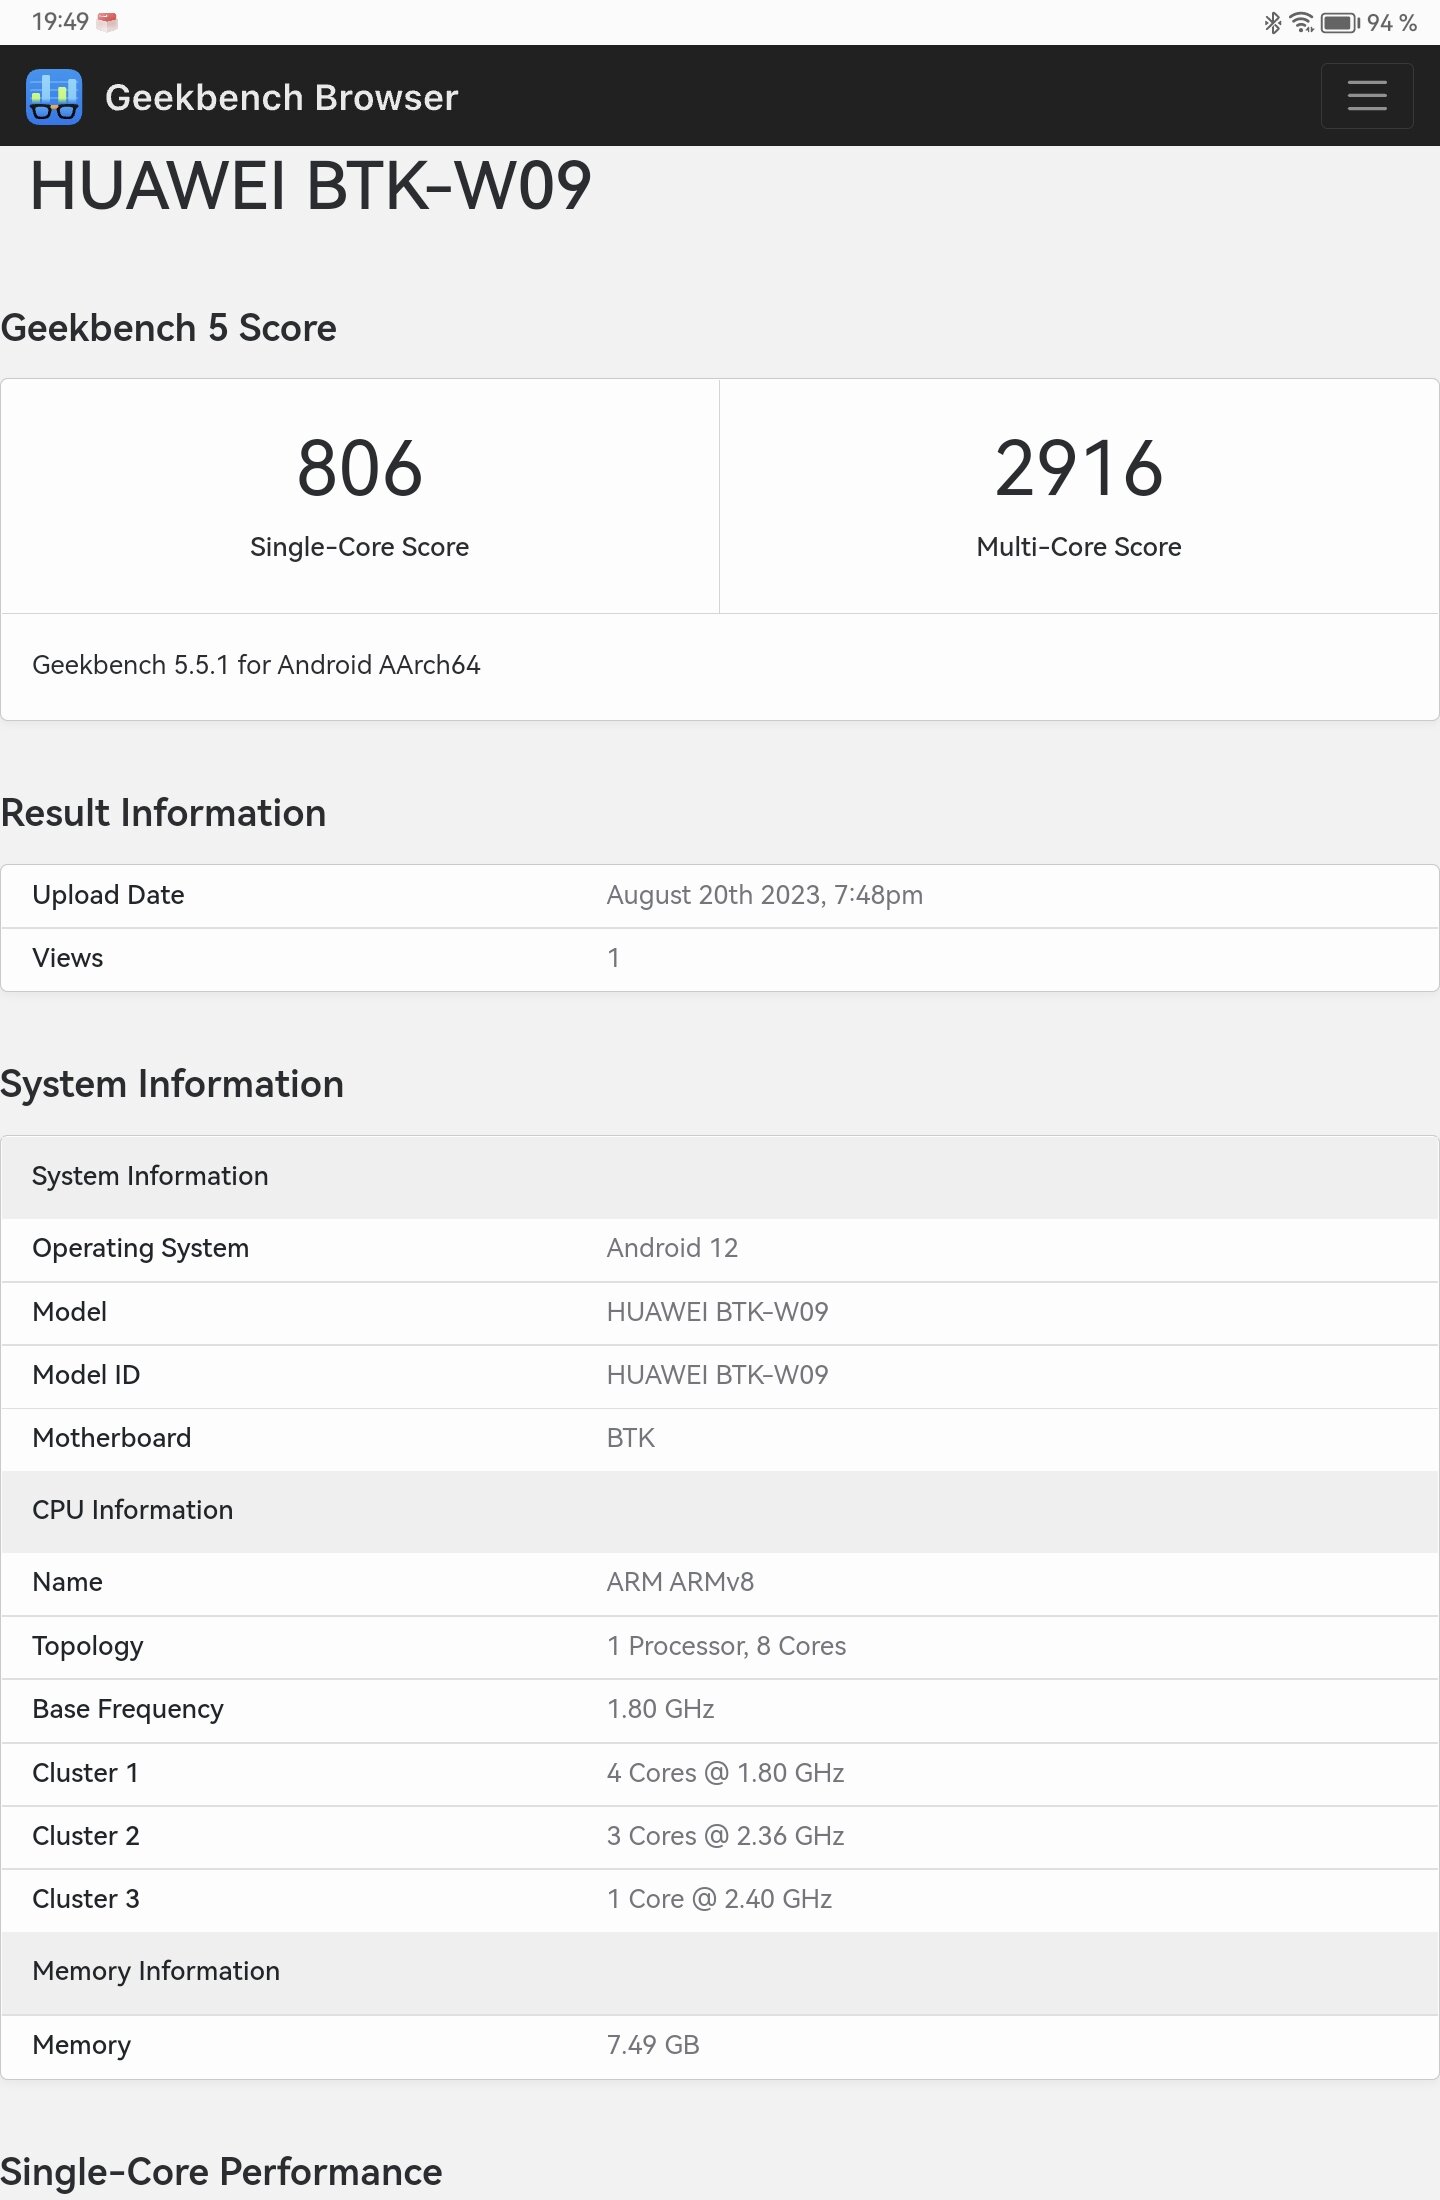1440x2200 pixels.
Task: Select the 1 Processor, 8 Cores value
Action: click(x=726, y=1646)
